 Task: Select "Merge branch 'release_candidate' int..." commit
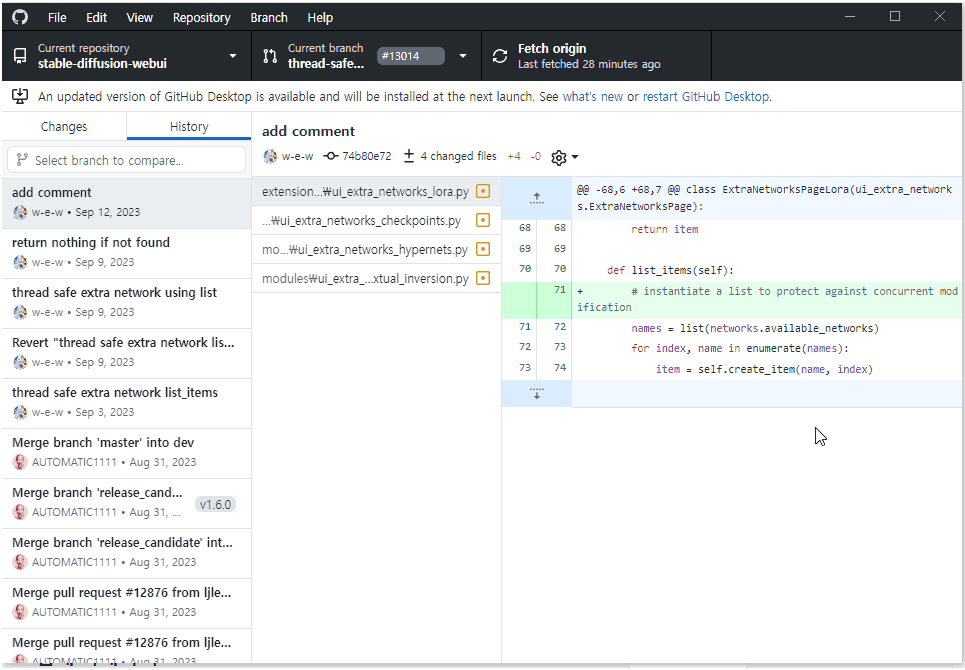point(126,552)
